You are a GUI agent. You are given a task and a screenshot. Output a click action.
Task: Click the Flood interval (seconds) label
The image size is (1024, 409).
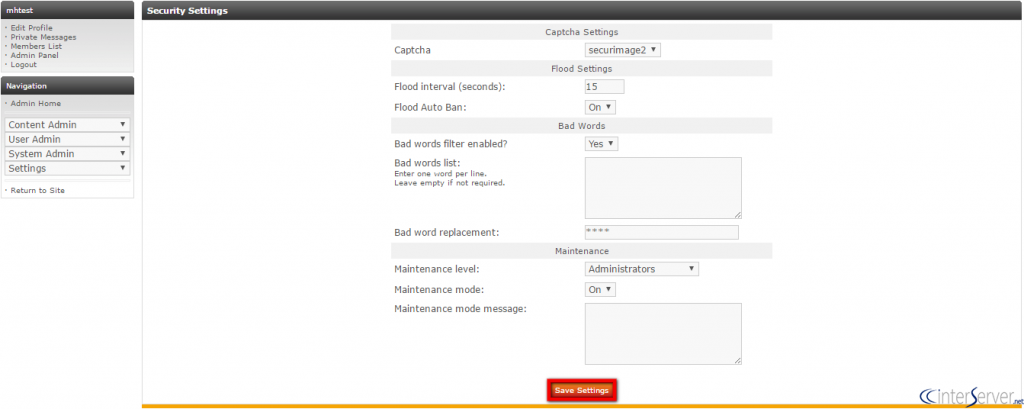coord(450,86)
